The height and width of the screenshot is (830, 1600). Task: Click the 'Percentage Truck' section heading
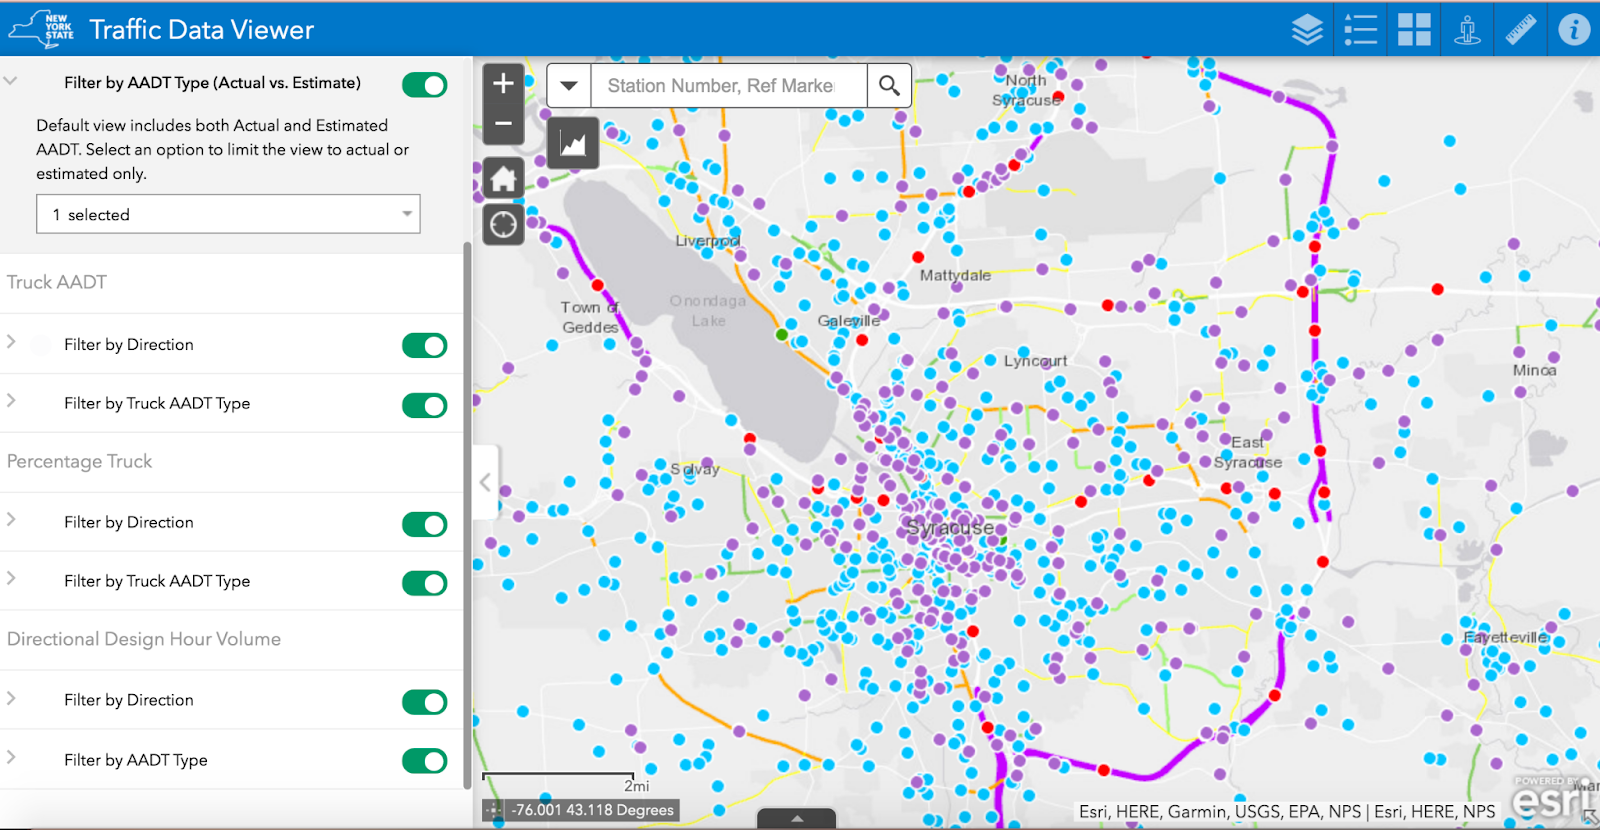pyautogui.click(x=80, y=462)
